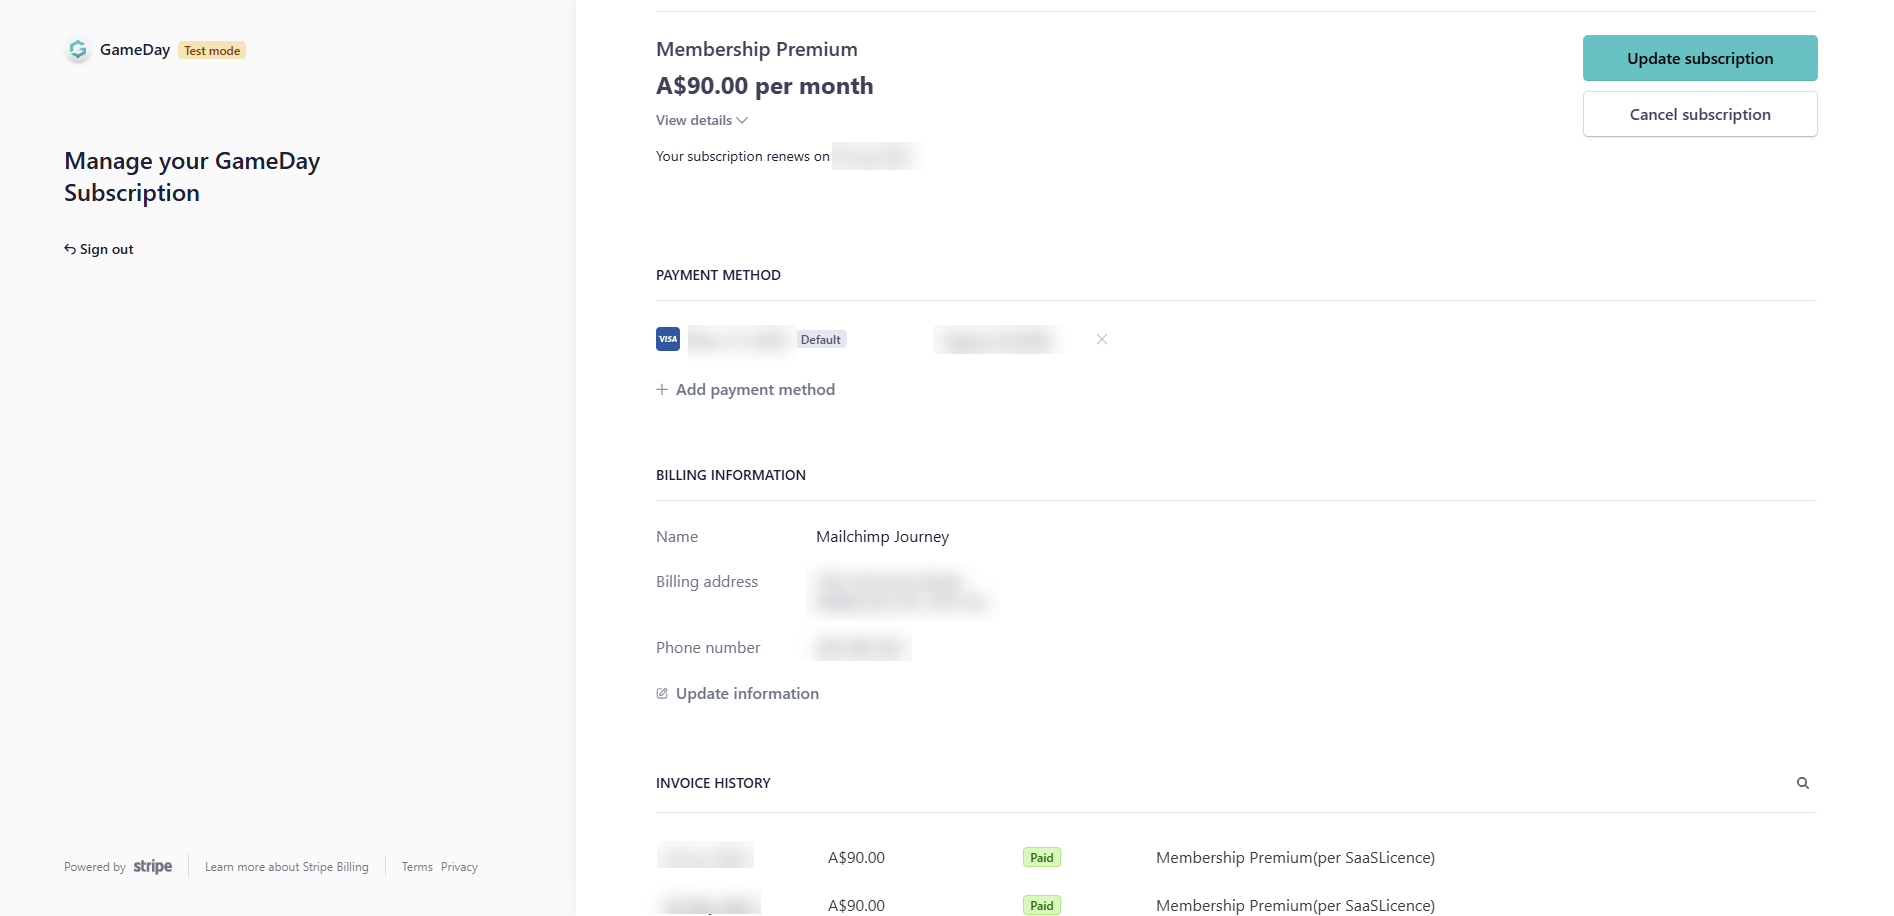Click the INVOICE HISTORY heading

[x=713, y=783]
